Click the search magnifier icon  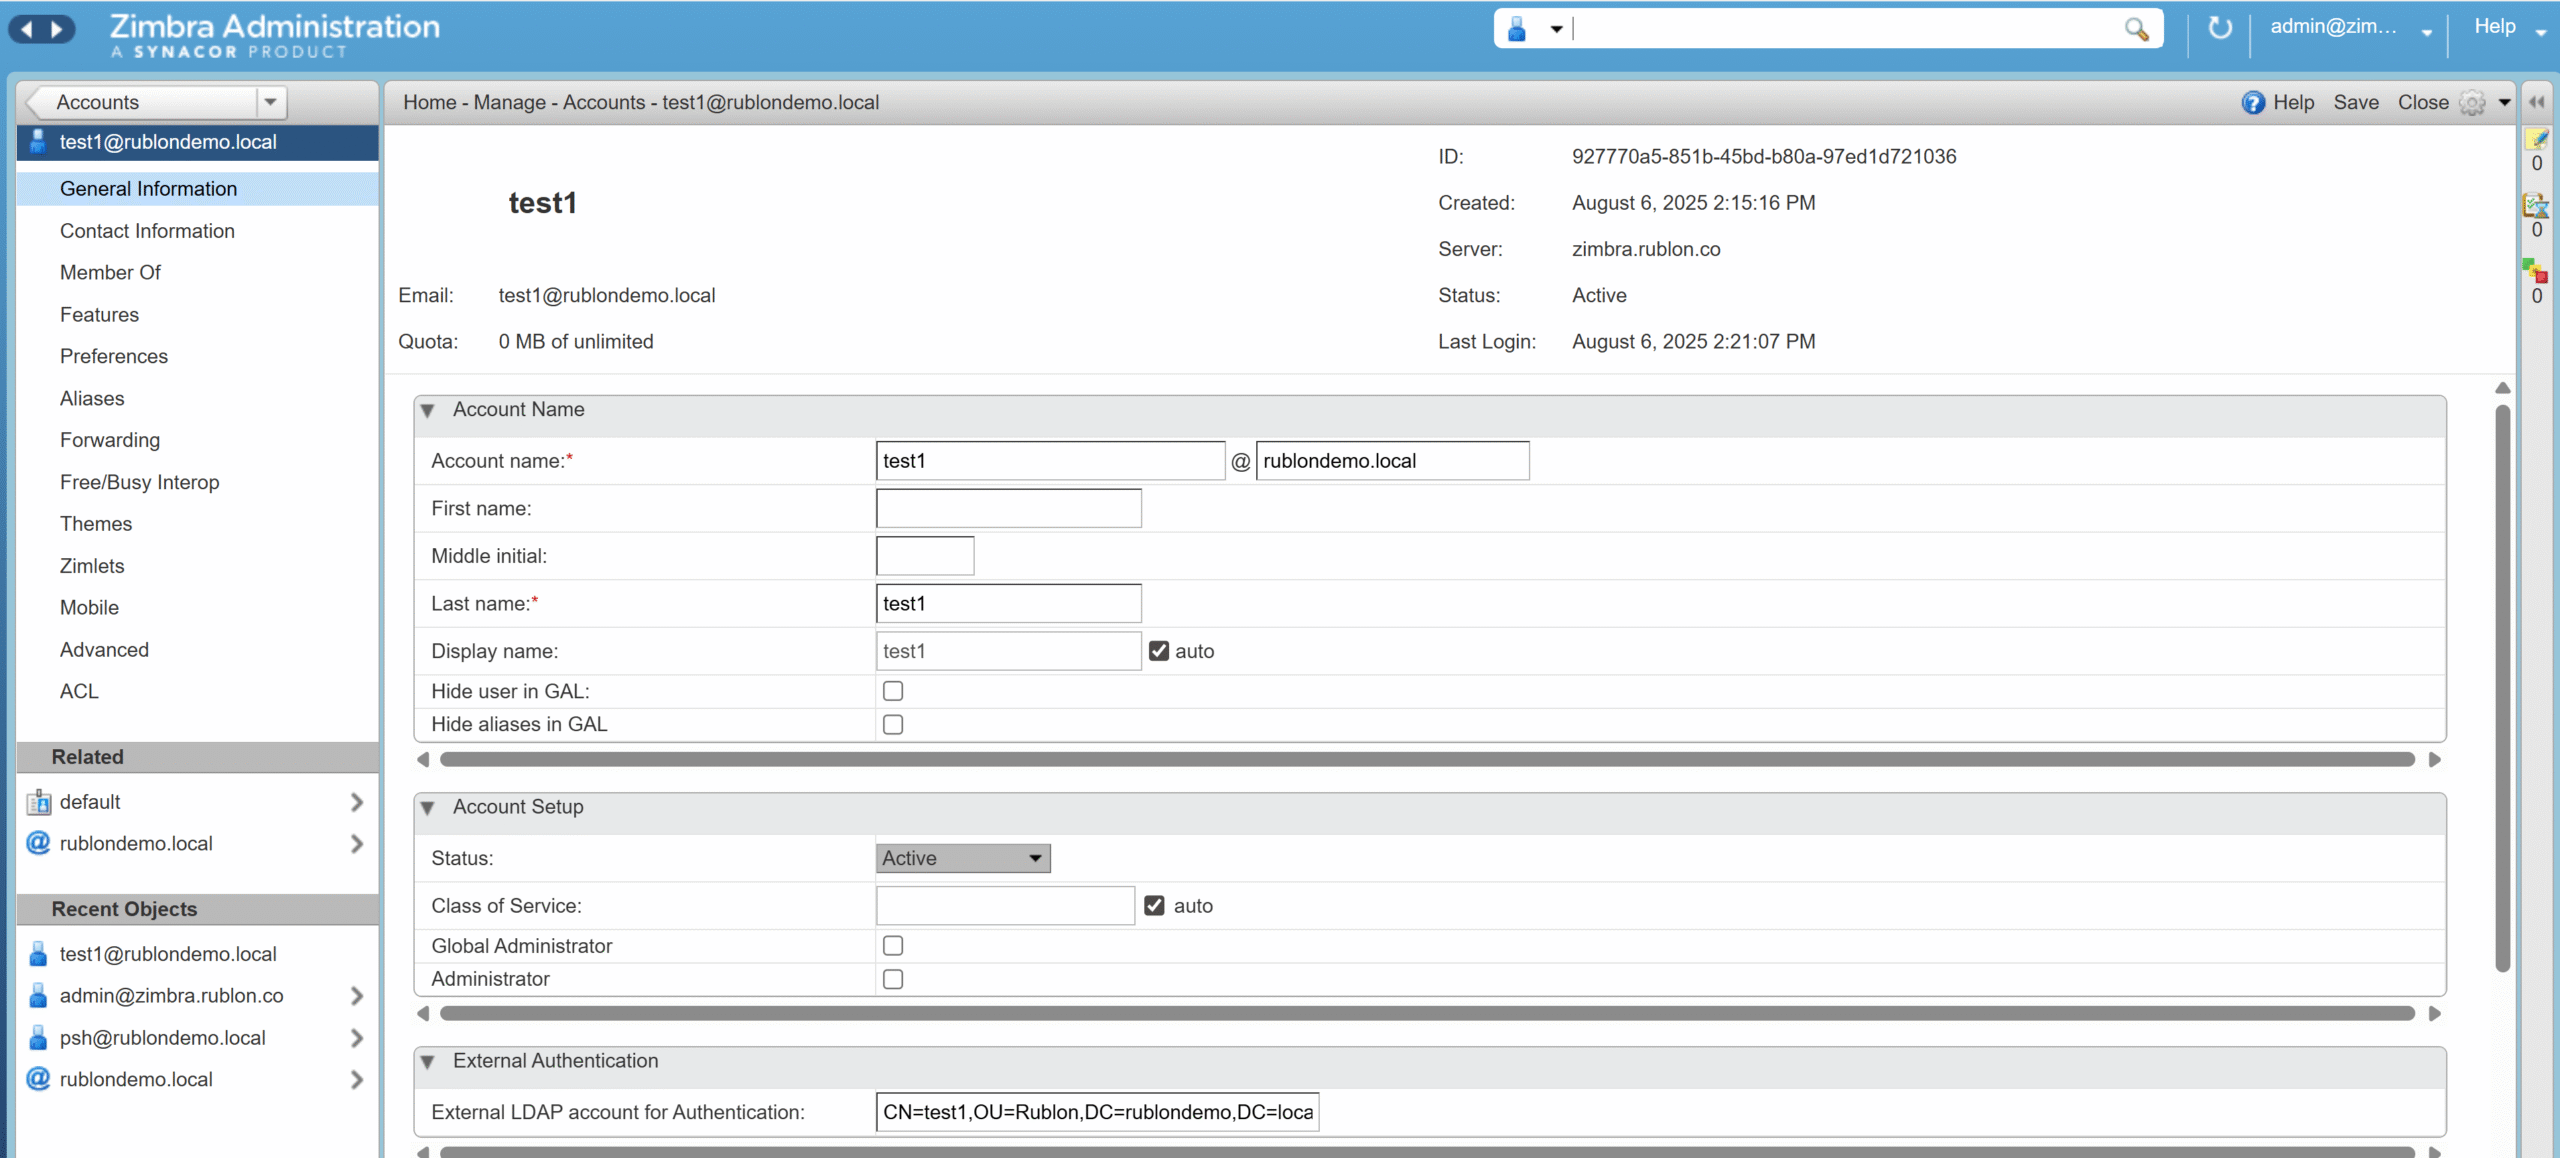(x=2135, y=29)
